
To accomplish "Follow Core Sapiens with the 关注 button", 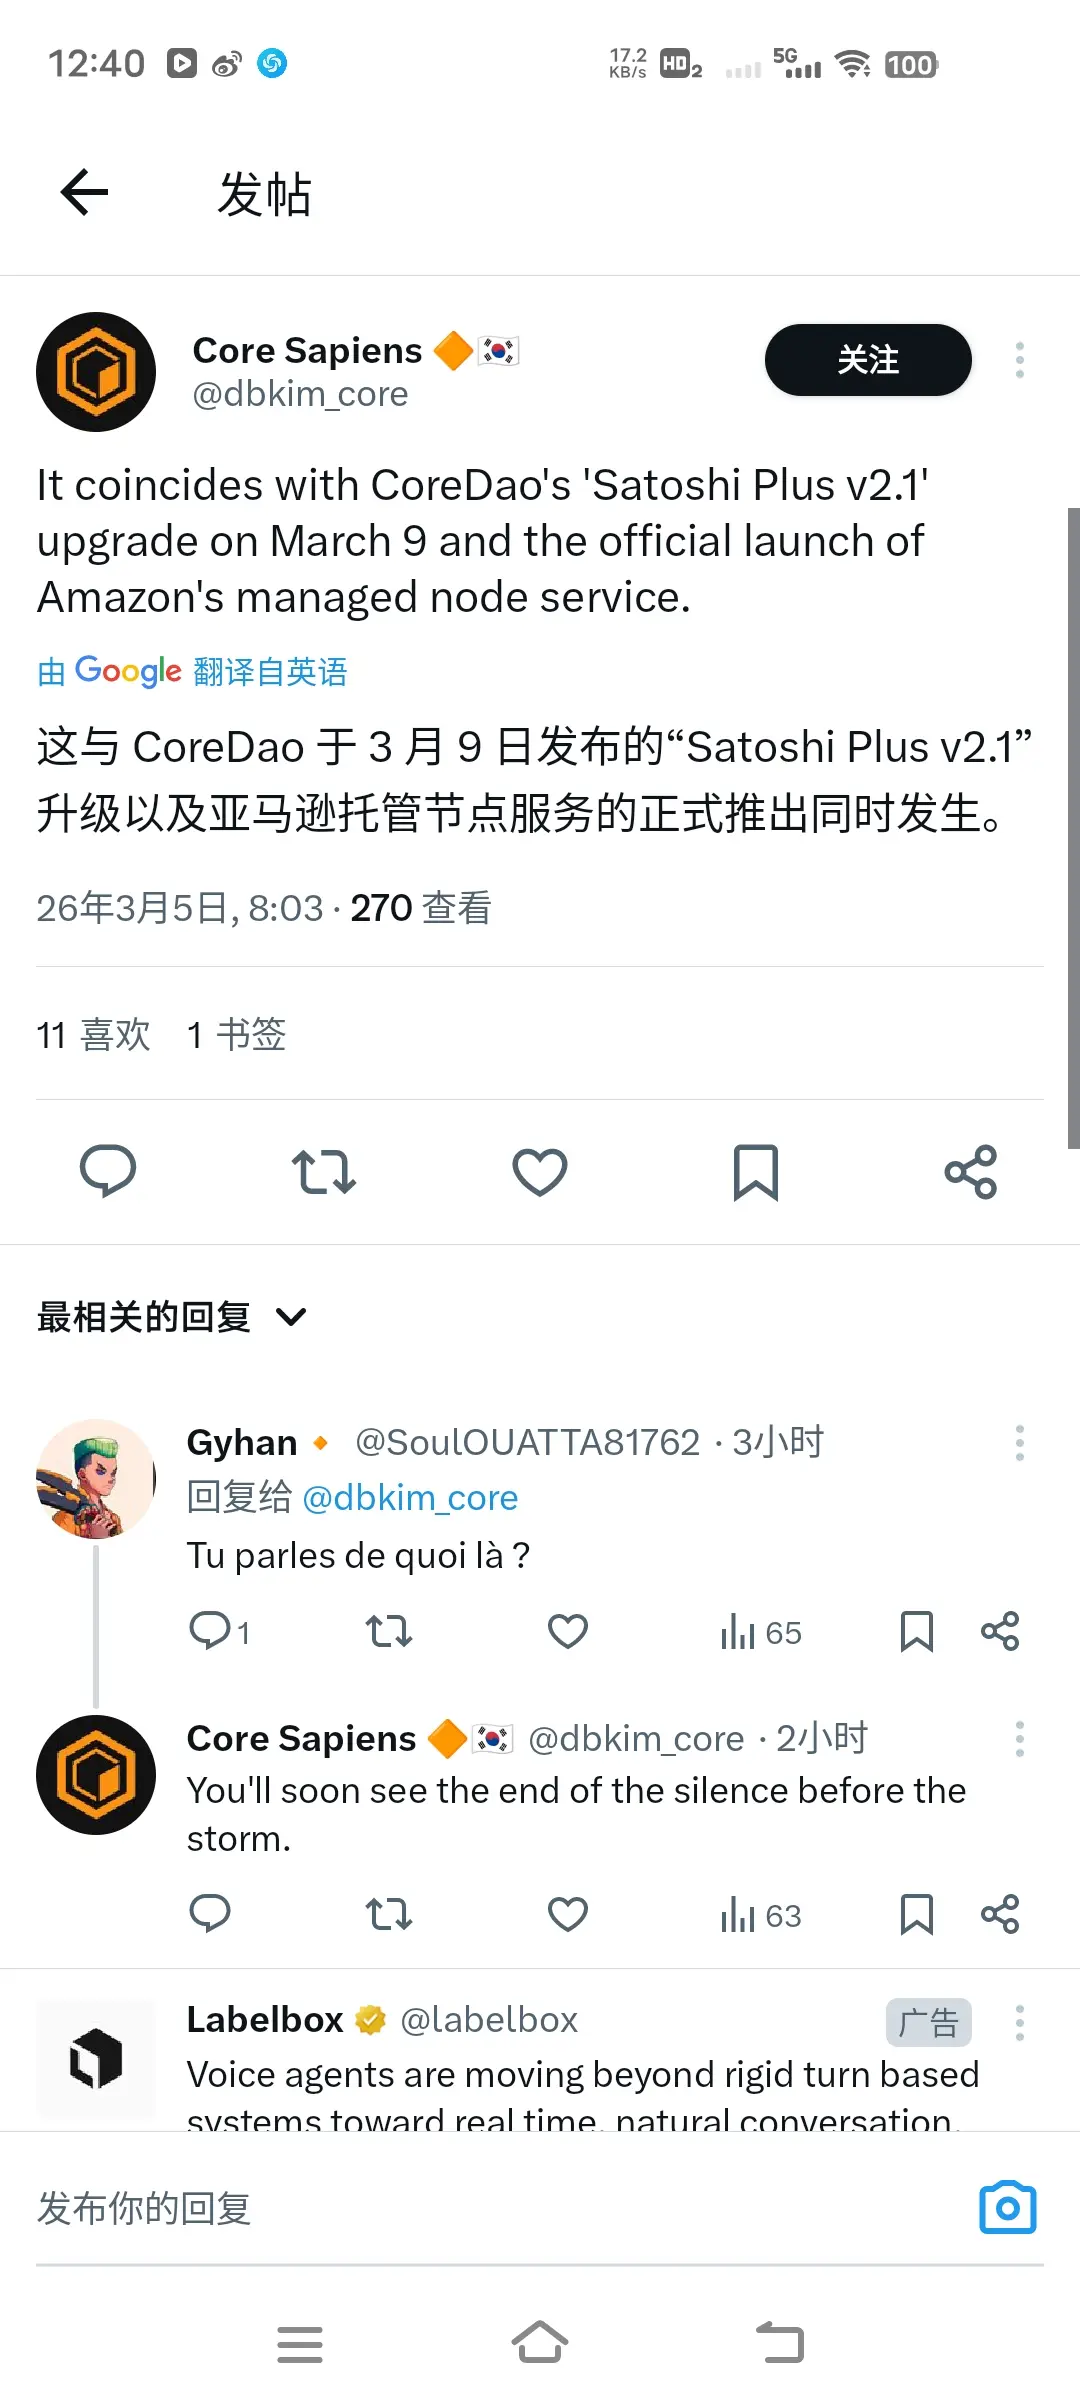I will tap(868, 360).
